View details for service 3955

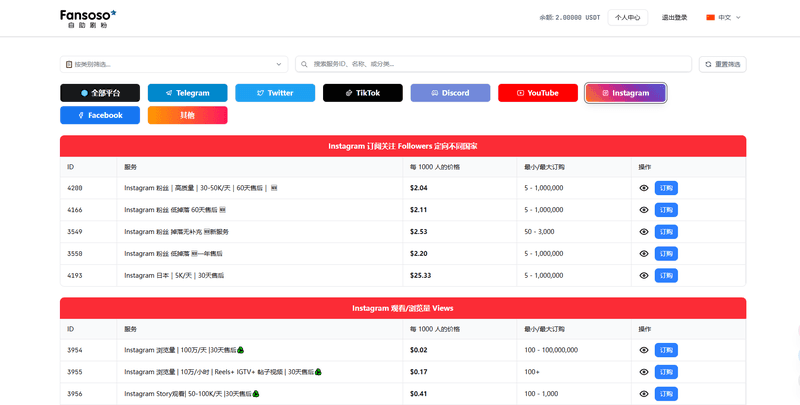pos(644,372)
